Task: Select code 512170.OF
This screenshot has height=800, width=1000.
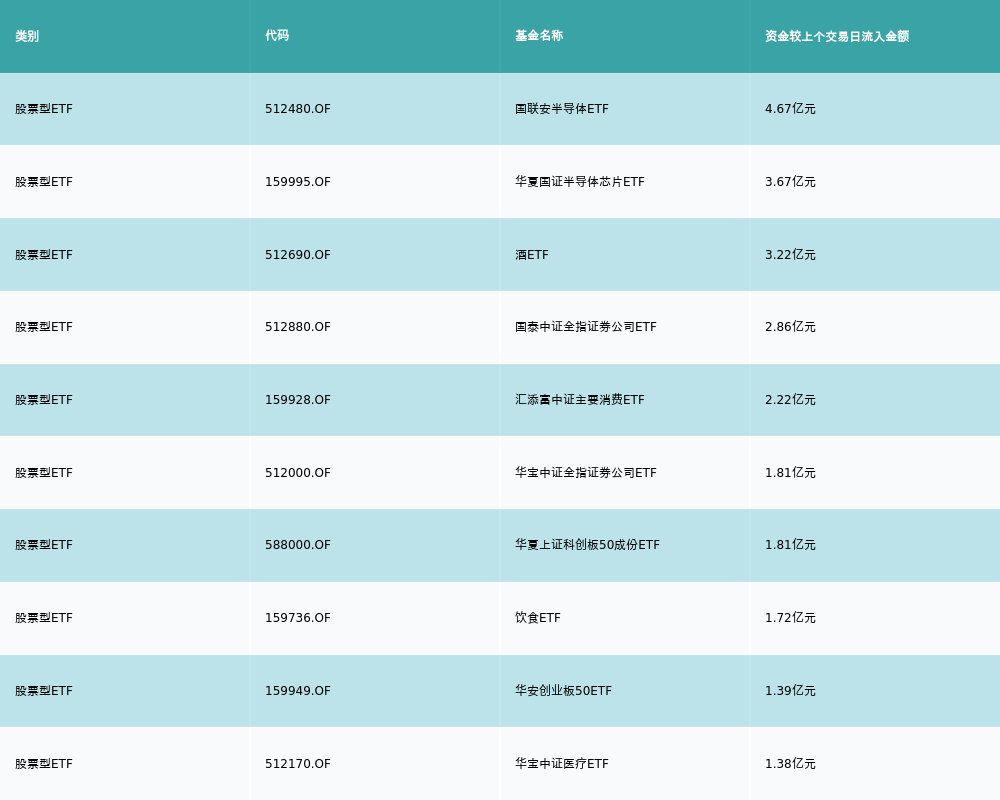Action: click(x=298, y=764)
